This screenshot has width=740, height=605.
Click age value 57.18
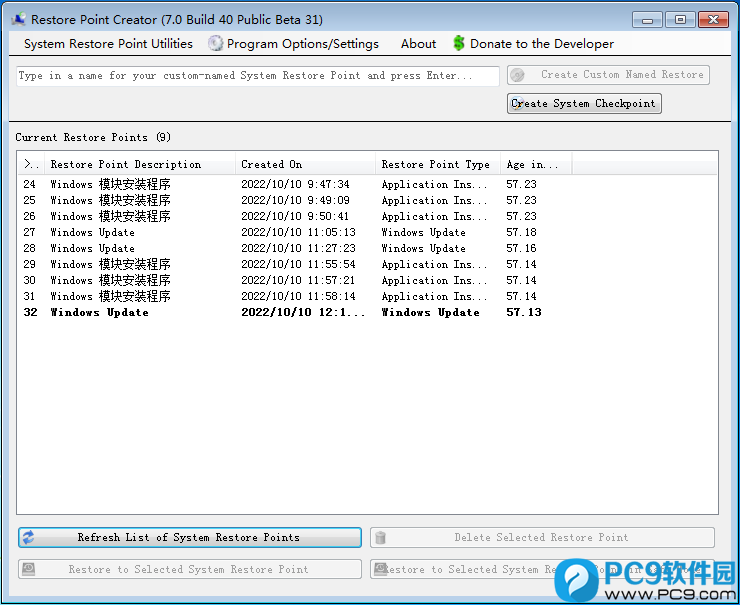pos(521,232)
